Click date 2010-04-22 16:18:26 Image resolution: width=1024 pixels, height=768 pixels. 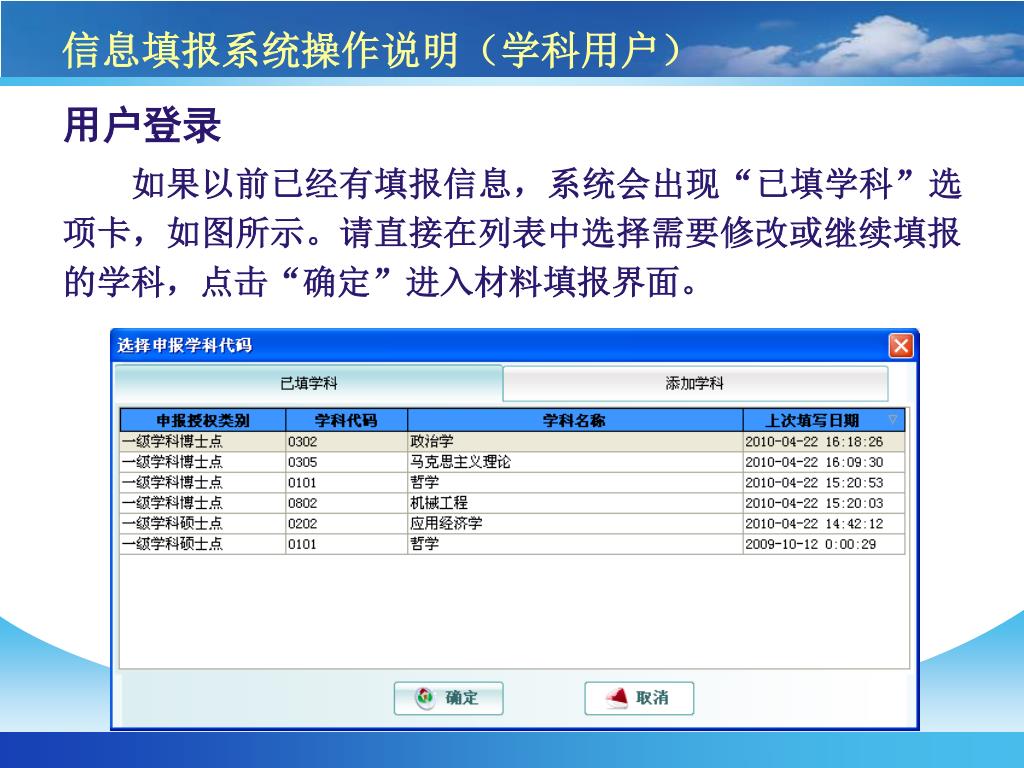click(814, 442)
